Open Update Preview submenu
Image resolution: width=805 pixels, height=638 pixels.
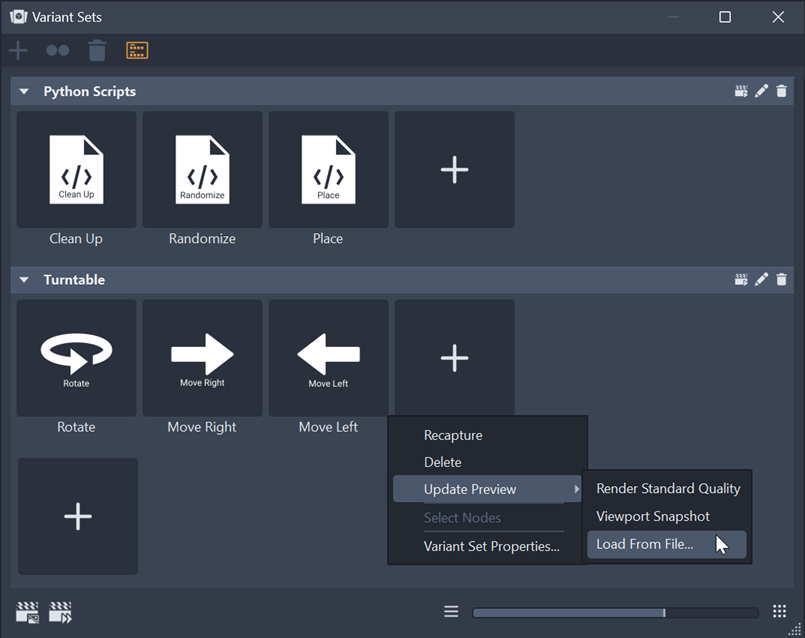click(x=487, y=489)
